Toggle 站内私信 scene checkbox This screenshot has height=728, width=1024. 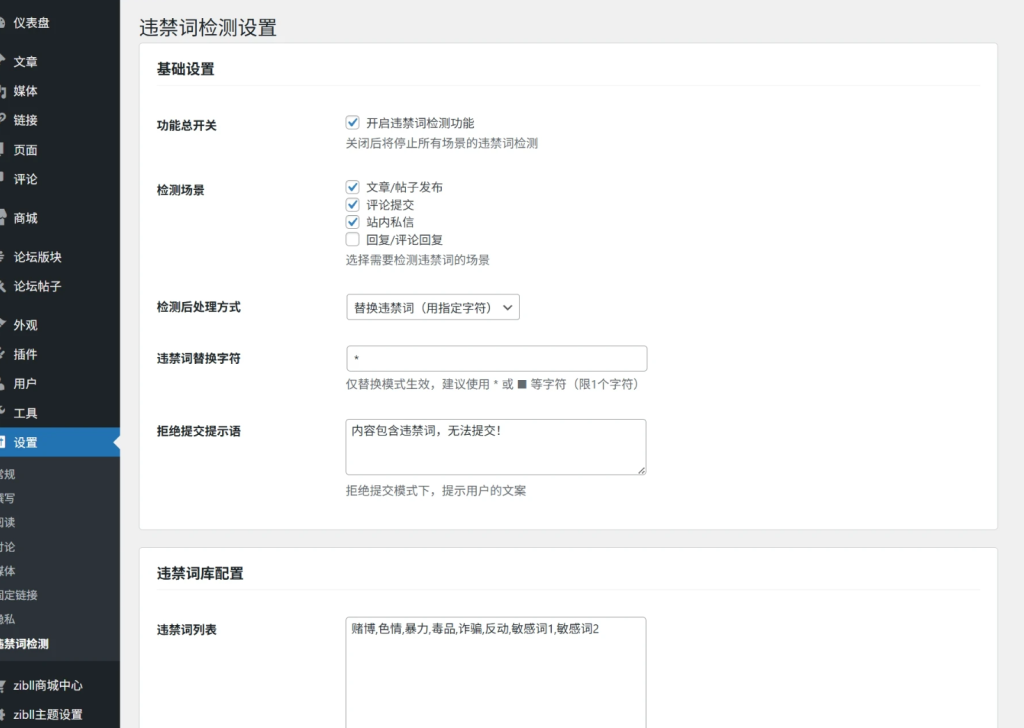353,222
